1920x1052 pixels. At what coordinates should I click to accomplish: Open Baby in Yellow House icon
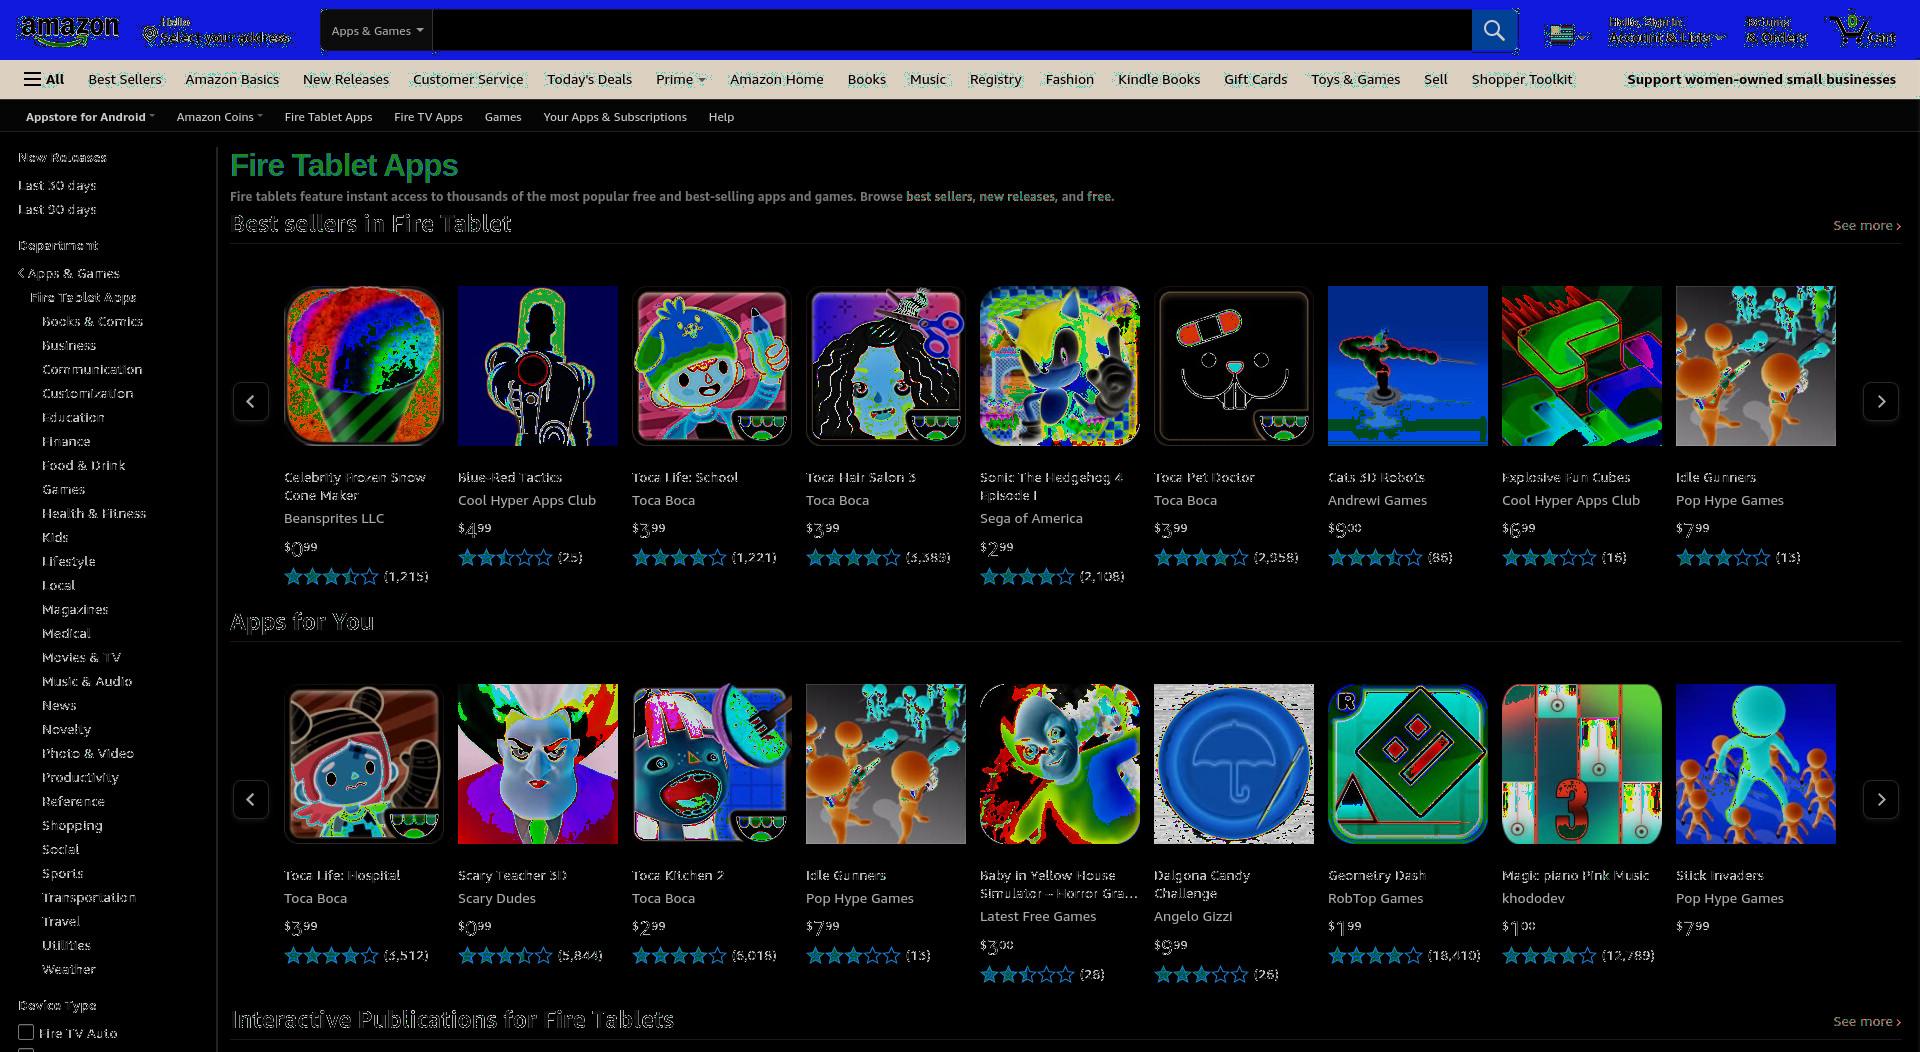click(x=1060, y=764)
